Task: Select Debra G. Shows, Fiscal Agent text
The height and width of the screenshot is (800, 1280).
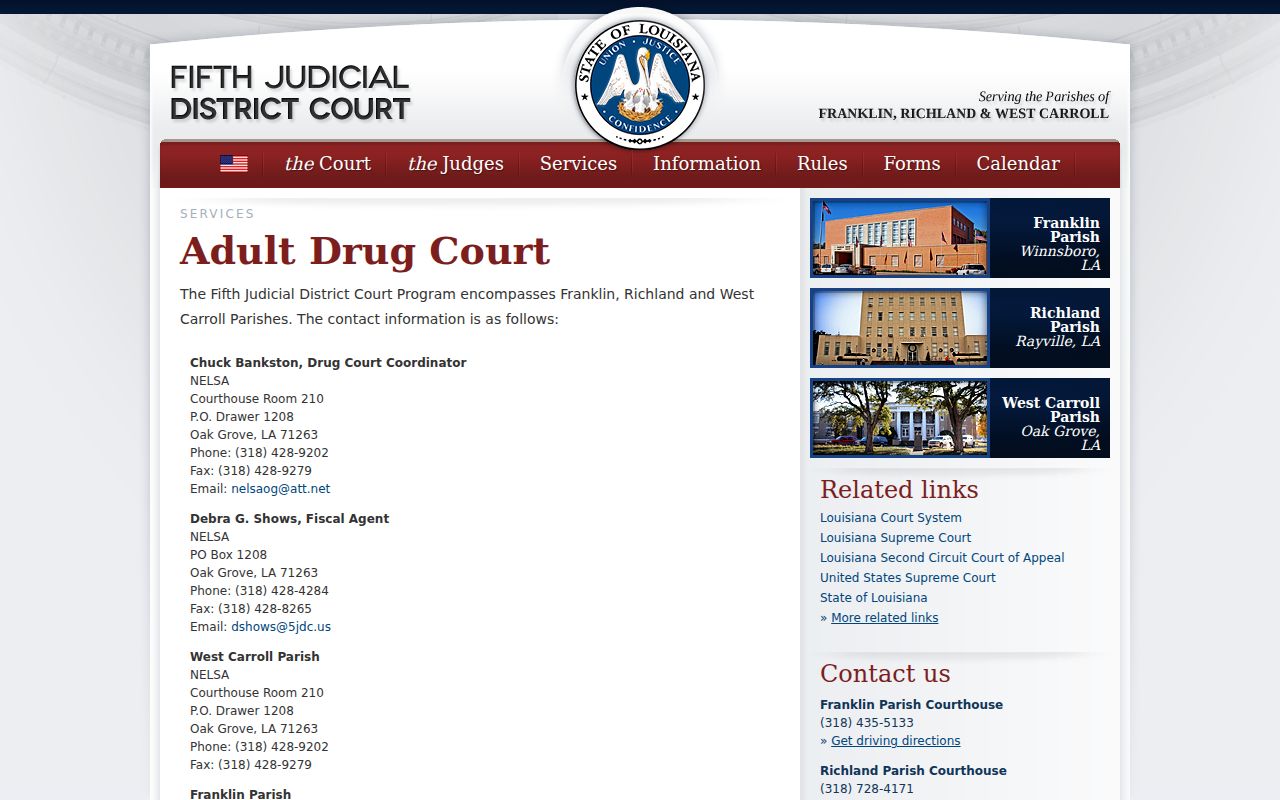Action: click(290, 519)
